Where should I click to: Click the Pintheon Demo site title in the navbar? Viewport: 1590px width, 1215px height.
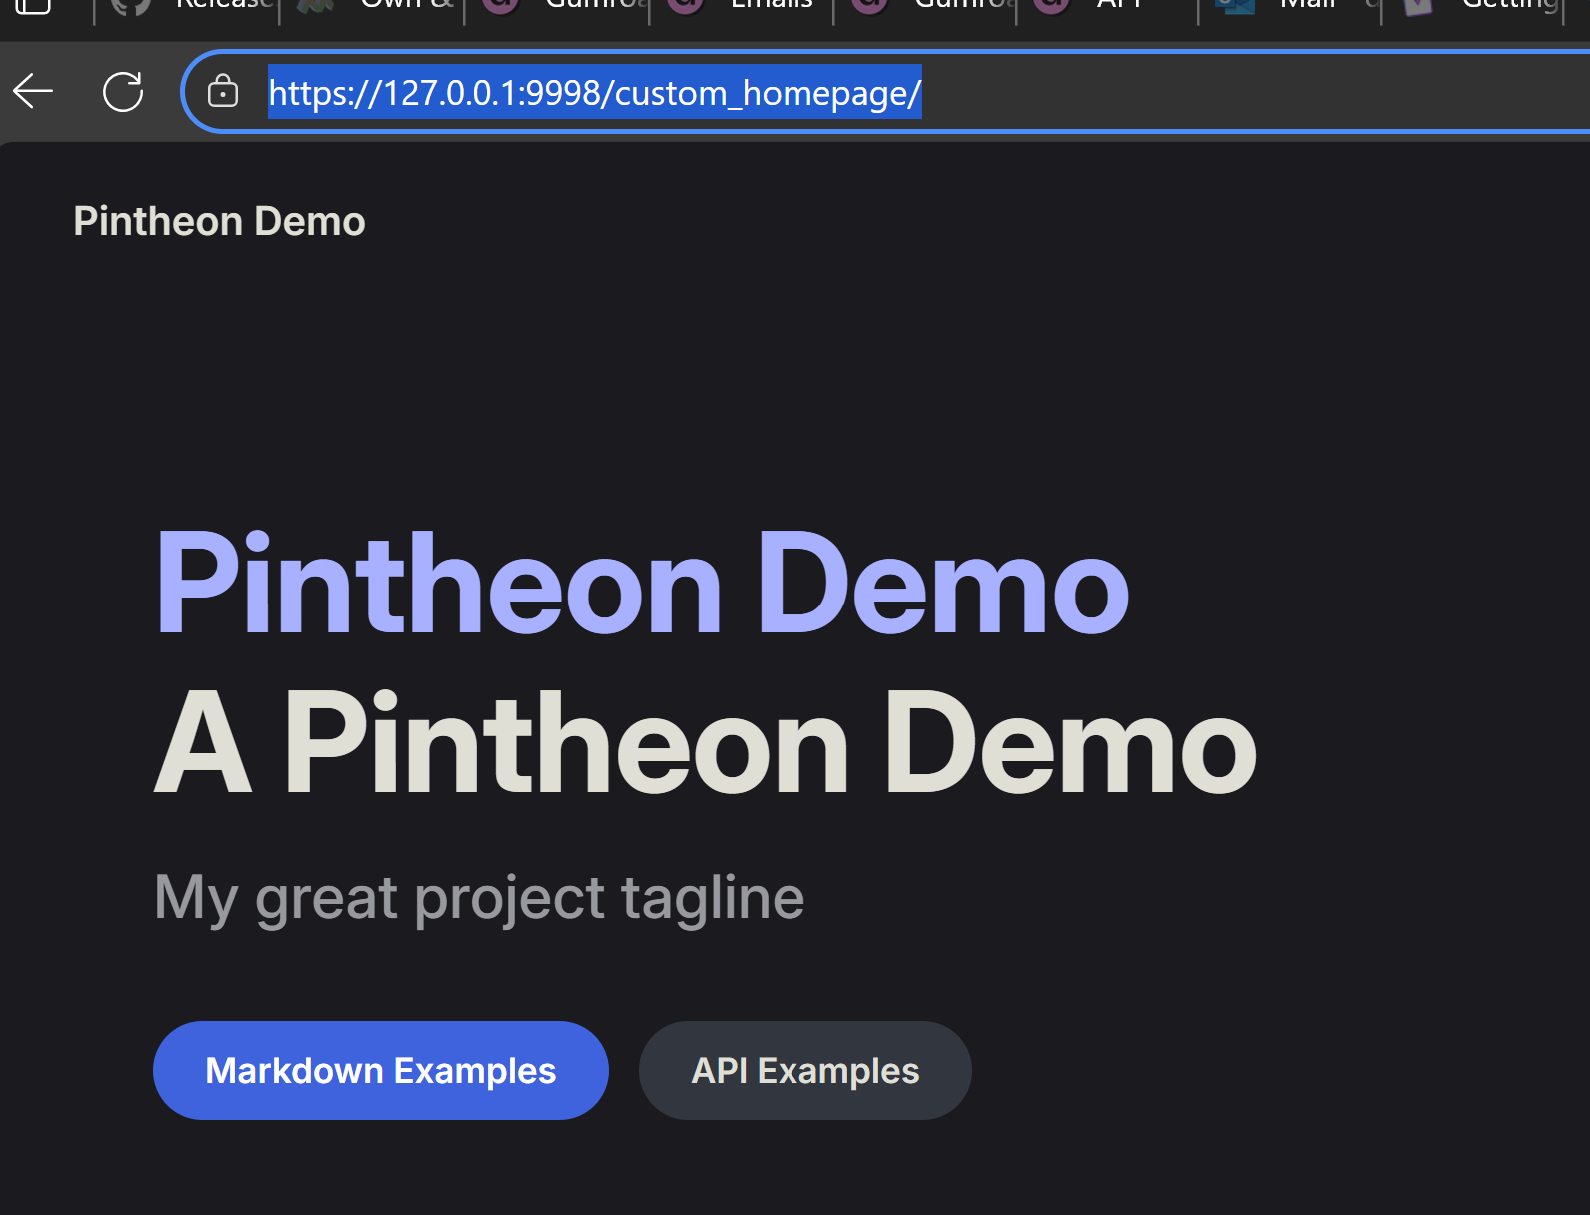click(x=219, y=221)
